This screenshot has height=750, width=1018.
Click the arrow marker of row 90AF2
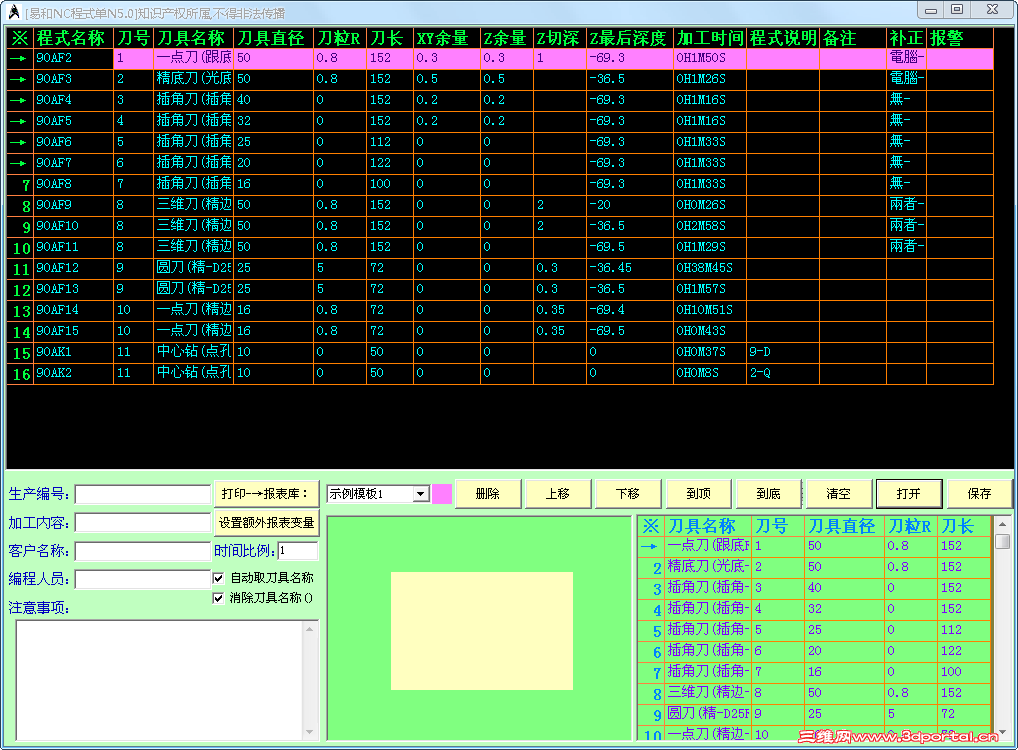[20, 58]
